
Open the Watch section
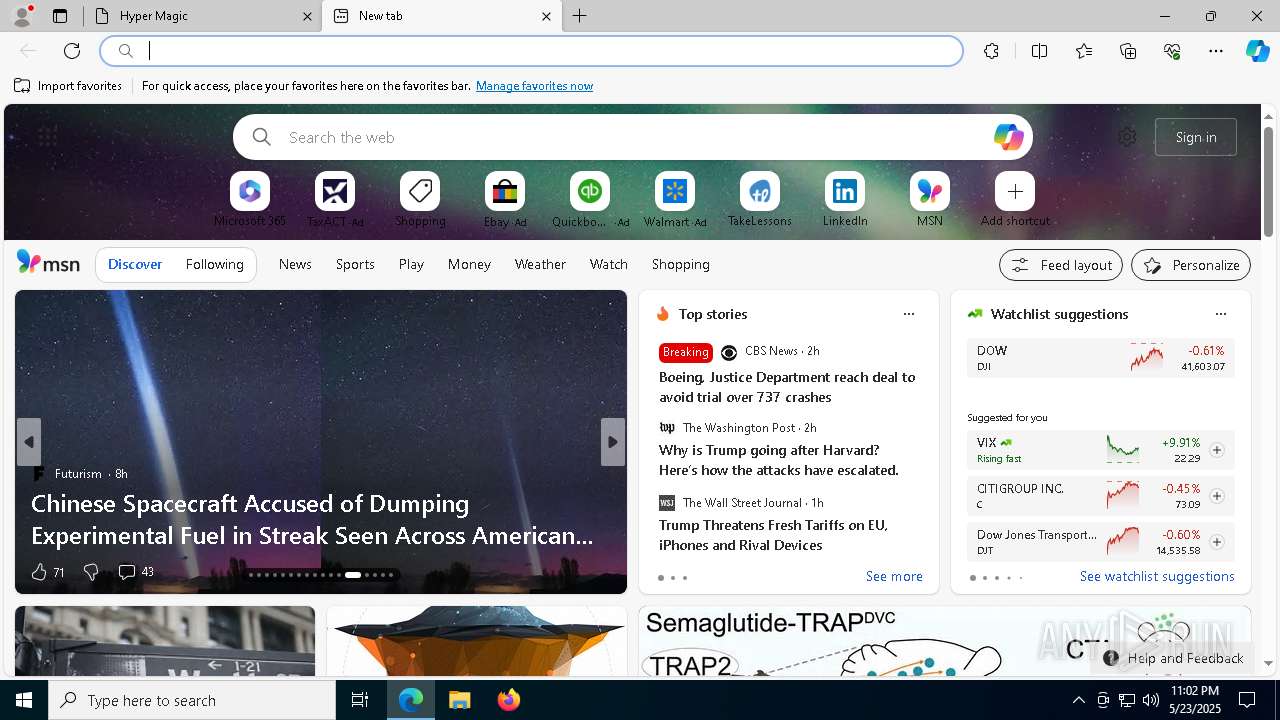point(609,264)
